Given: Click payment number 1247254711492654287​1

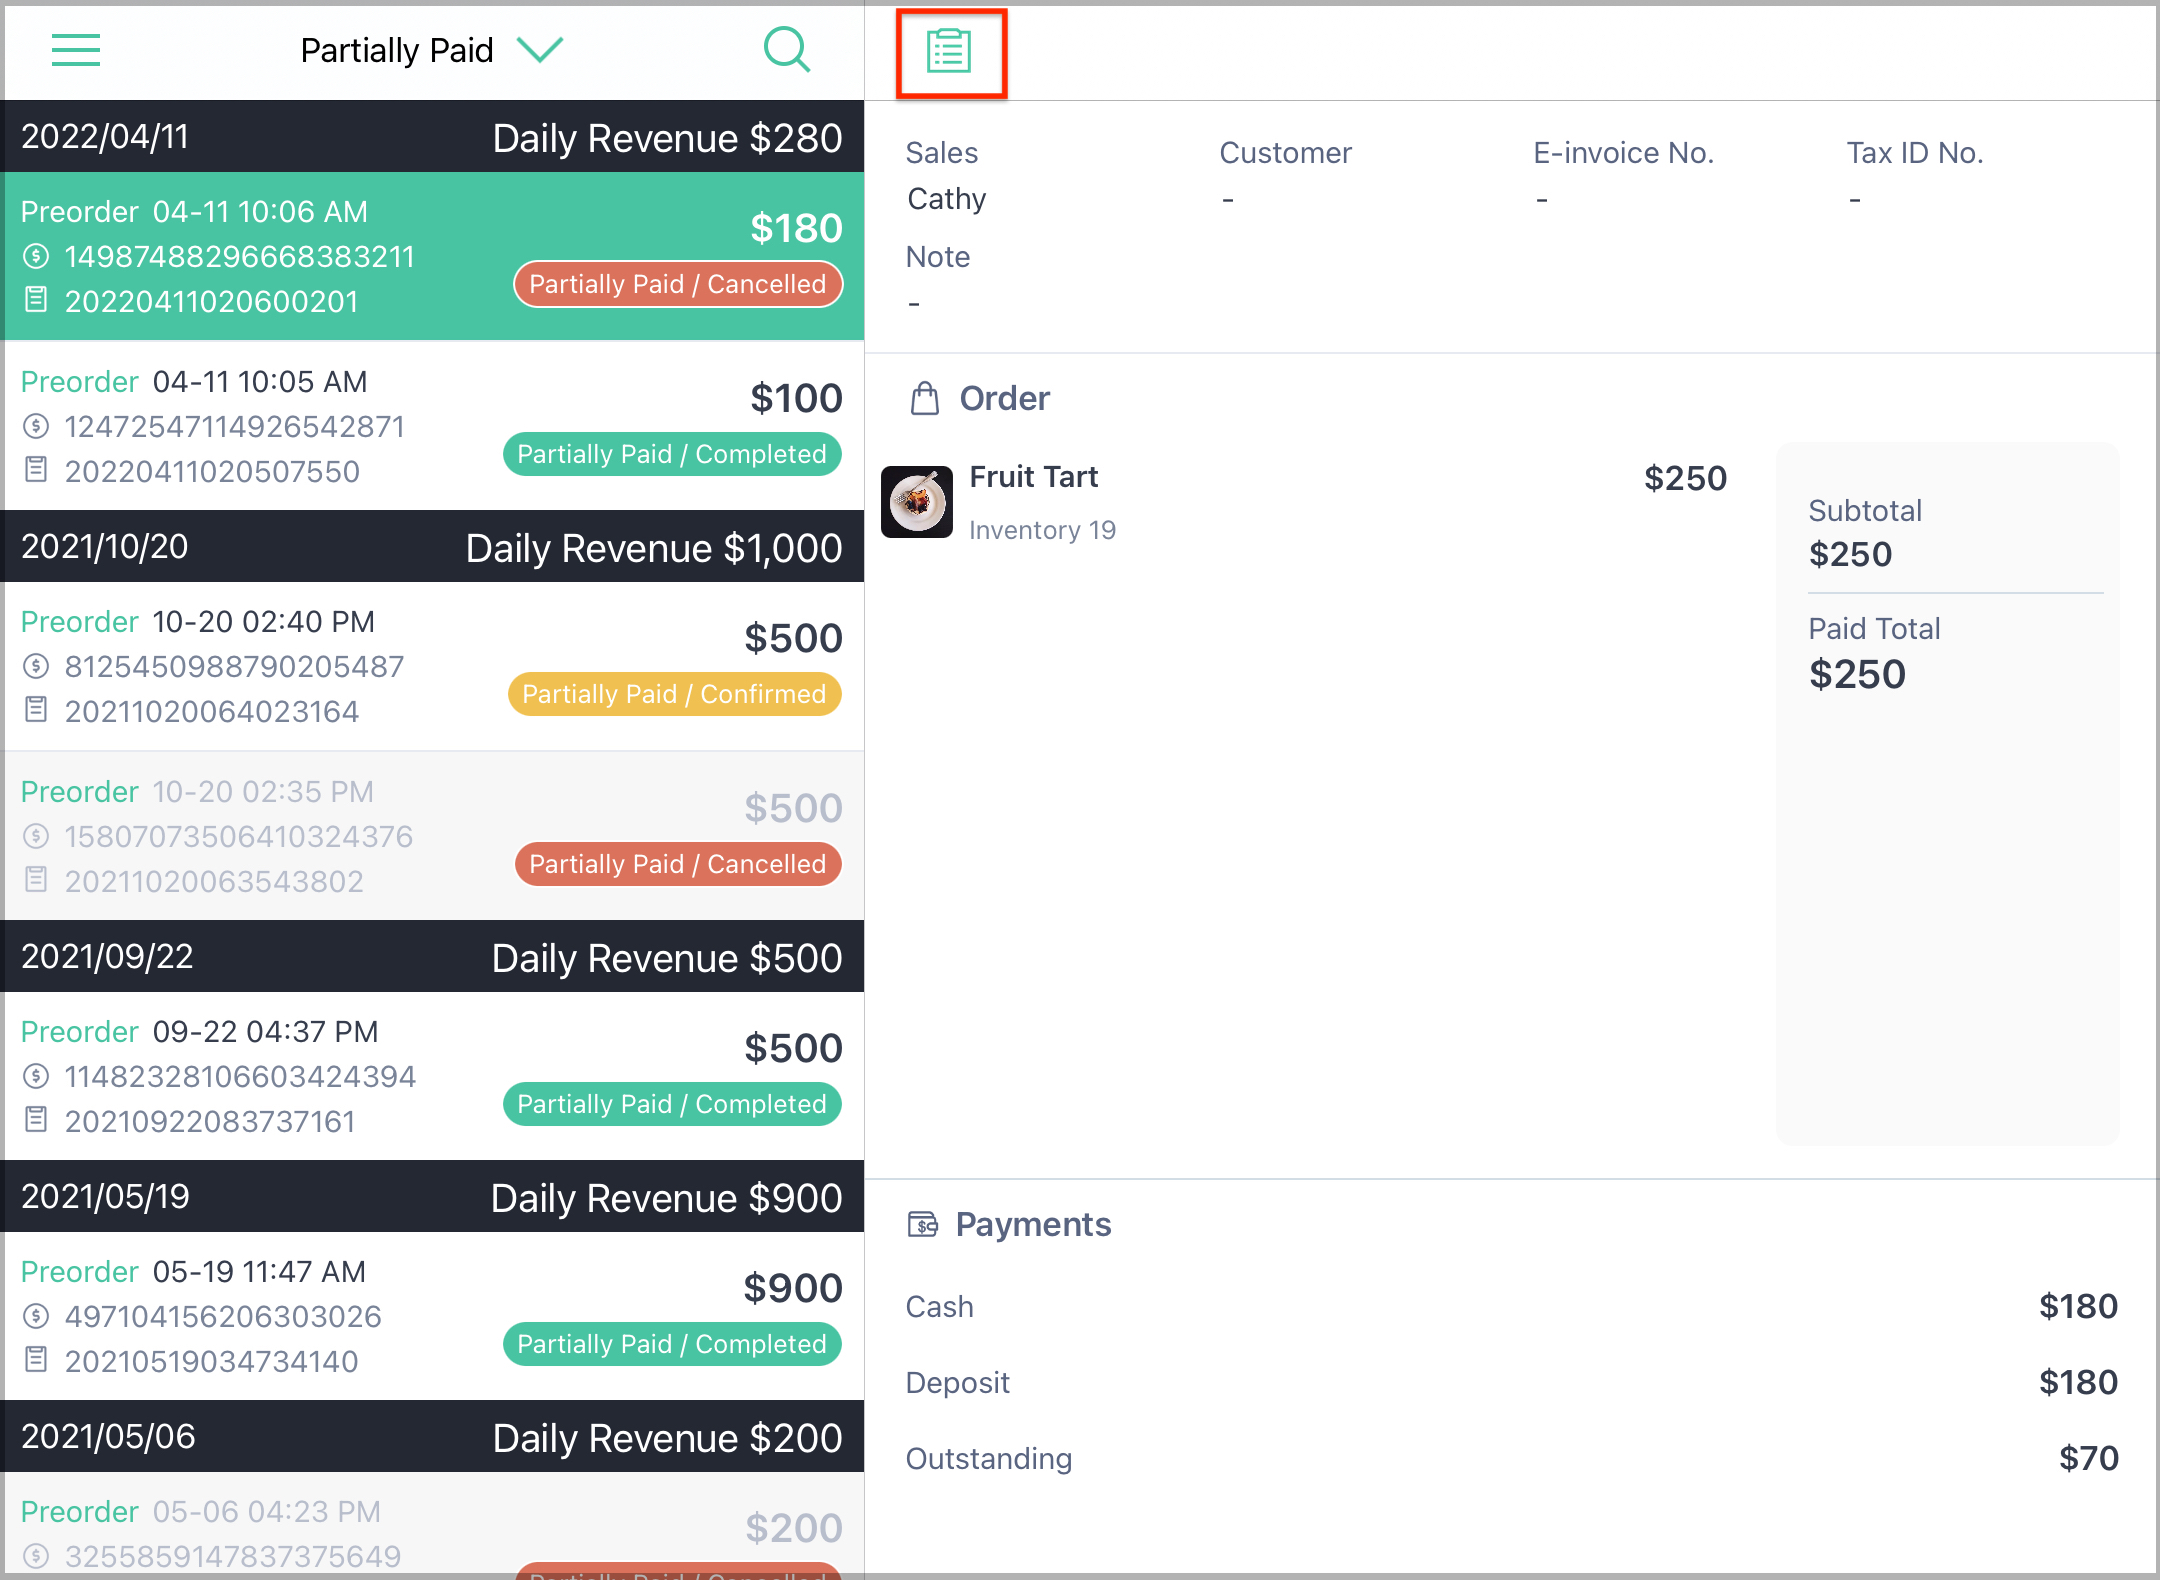Looking at the screenshot, I should click(234, 427).
